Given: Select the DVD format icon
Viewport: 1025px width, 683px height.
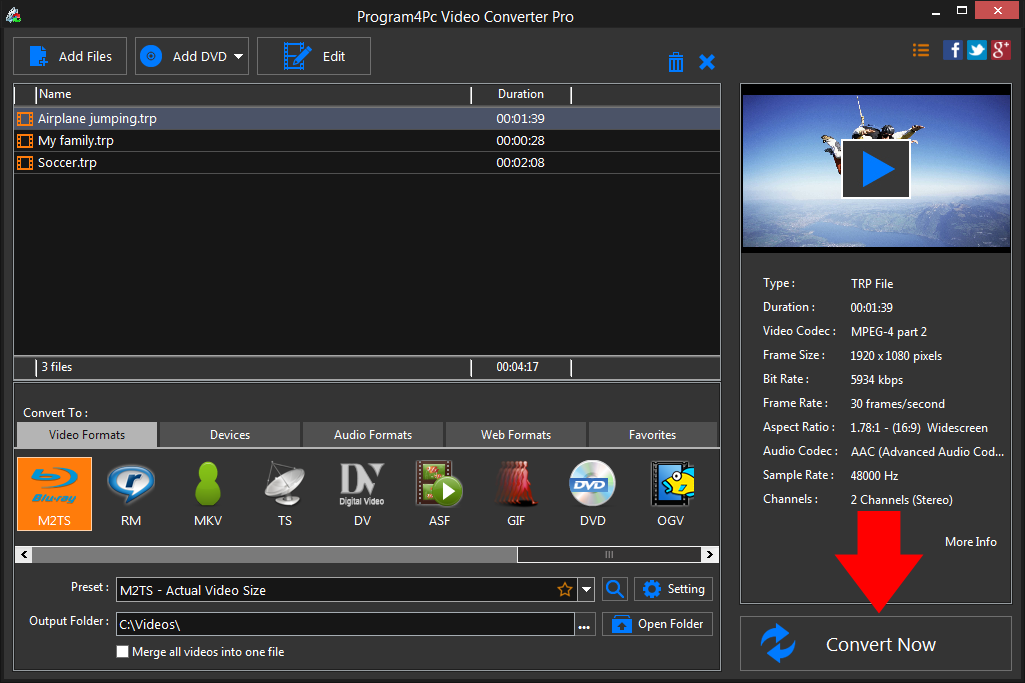Looking at the screenshot, I should 593,493.
